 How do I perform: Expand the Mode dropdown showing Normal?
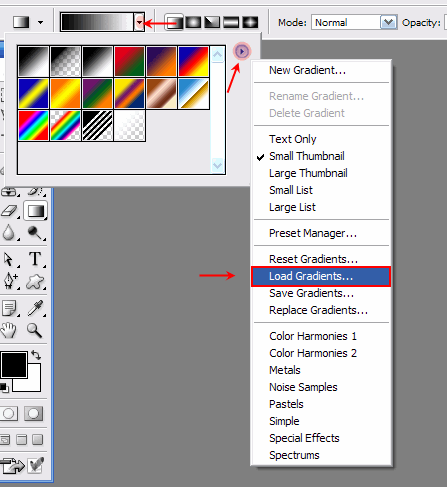point(388,22)
